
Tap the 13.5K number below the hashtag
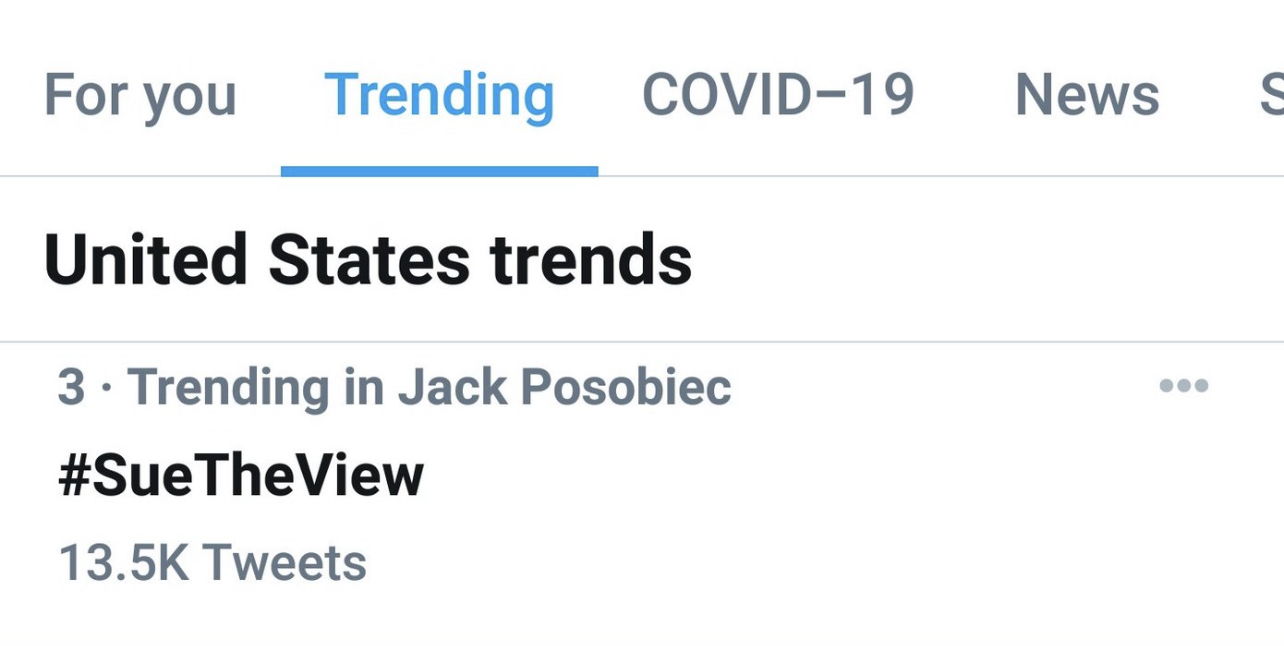[x=123, y=563]
